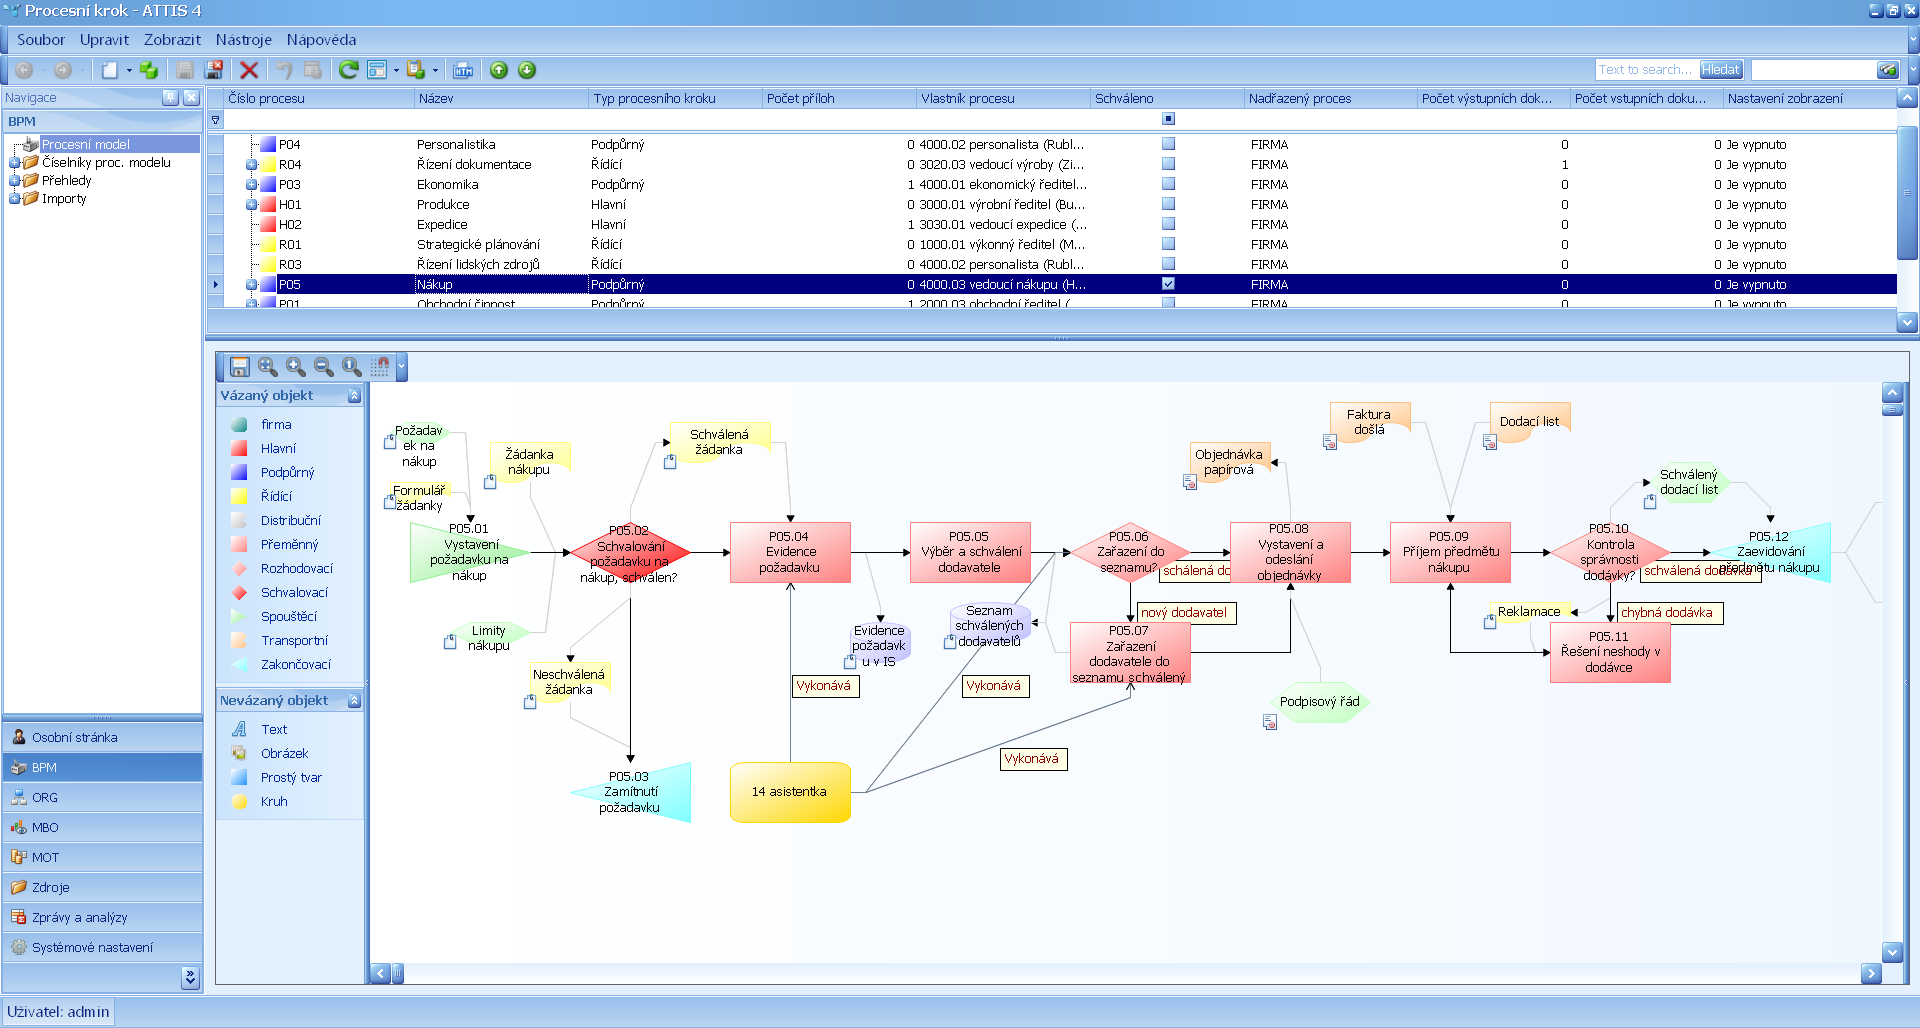Open Systémové nastavení section
This screenshot has width=1920, height=1028.
[102, 947]
